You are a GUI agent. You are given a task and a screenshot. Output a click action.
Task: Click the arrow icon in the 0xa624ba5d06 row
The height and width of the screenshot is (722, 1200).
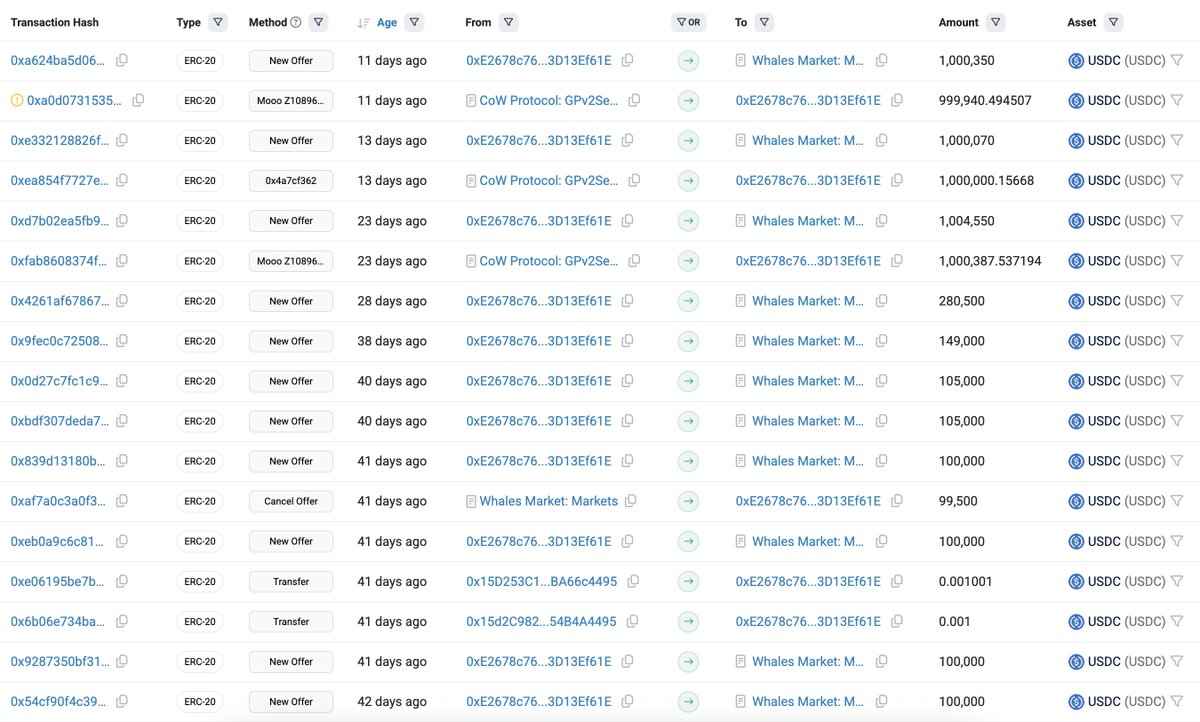[688, 61]
